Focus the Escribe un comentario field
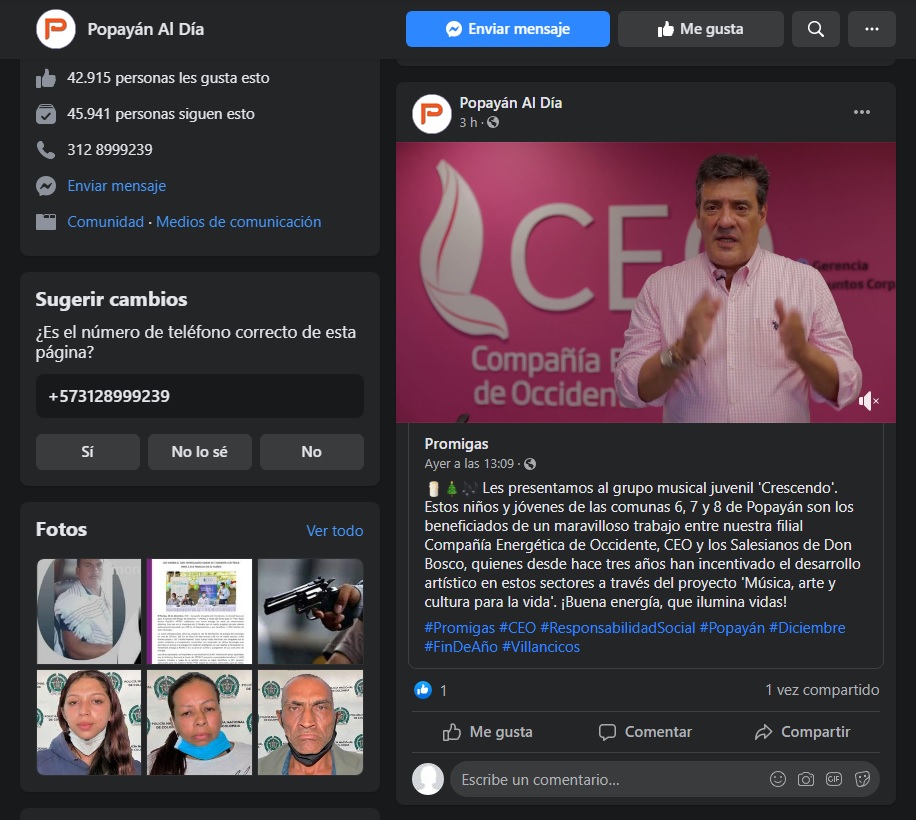Viewport: 916px width, 820px height. click(608, 780)
